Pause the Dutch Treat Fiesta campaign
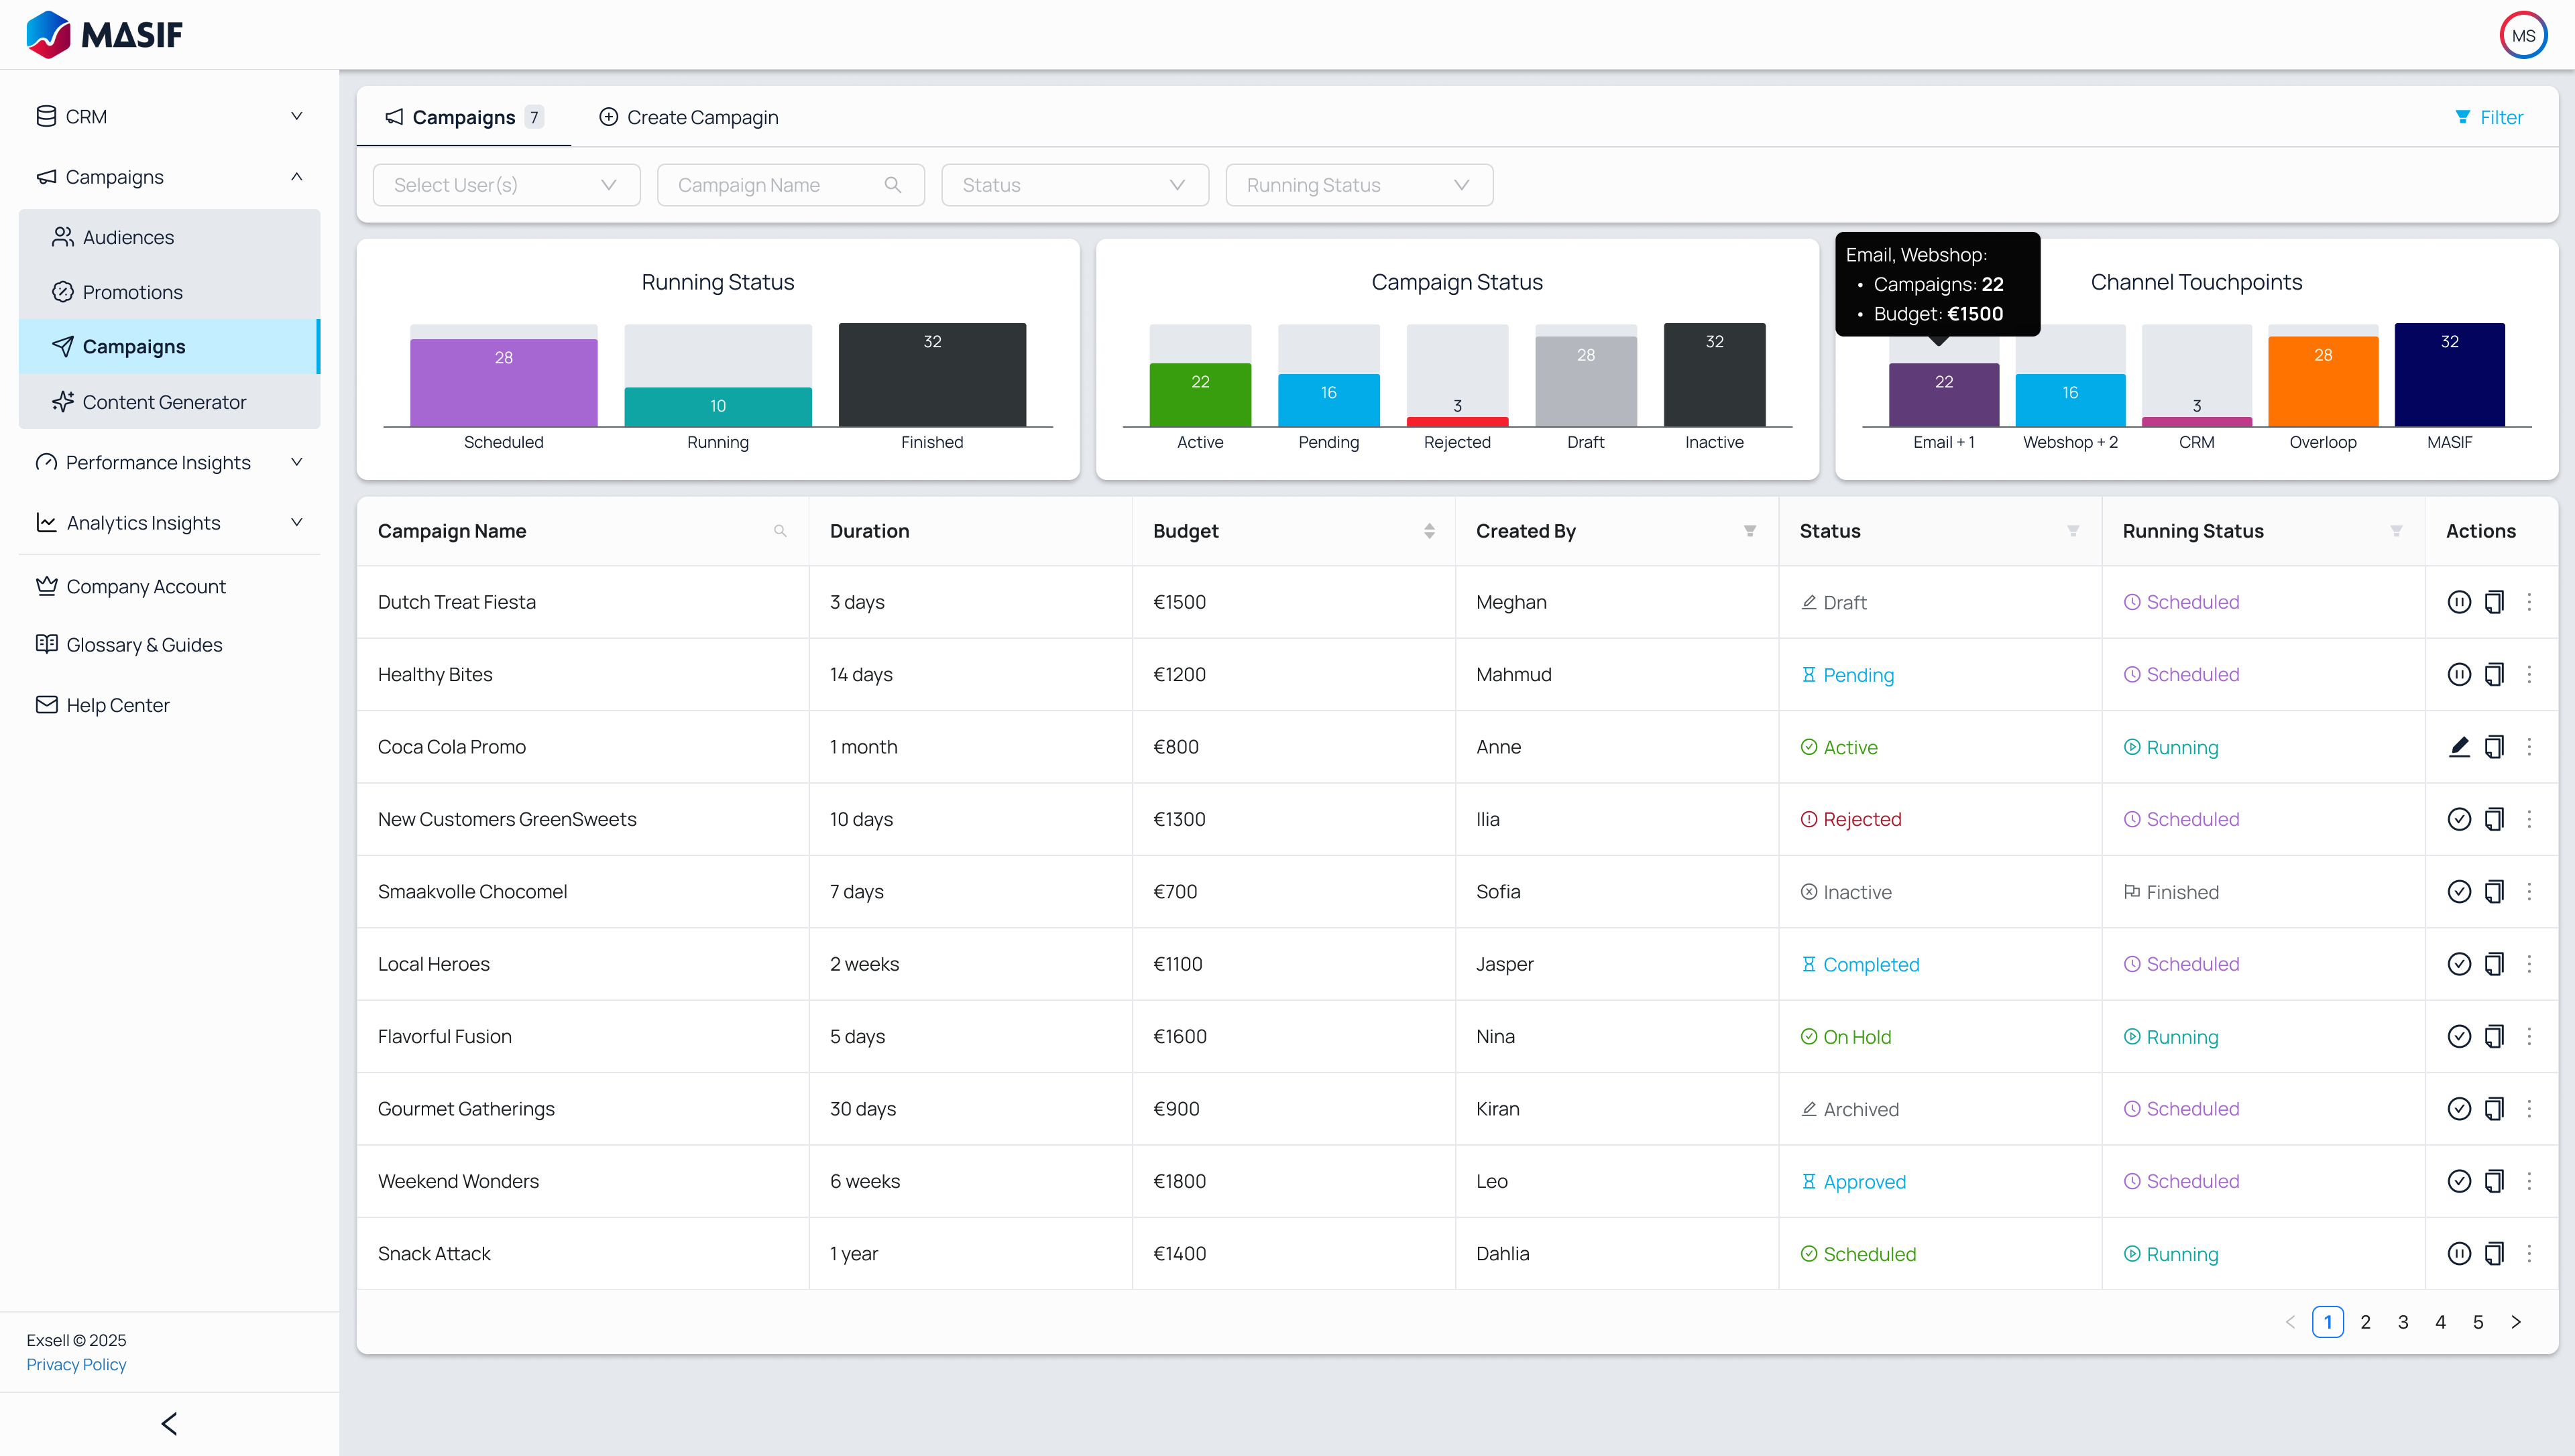 pyautogui.click(x=2460, y=602)
